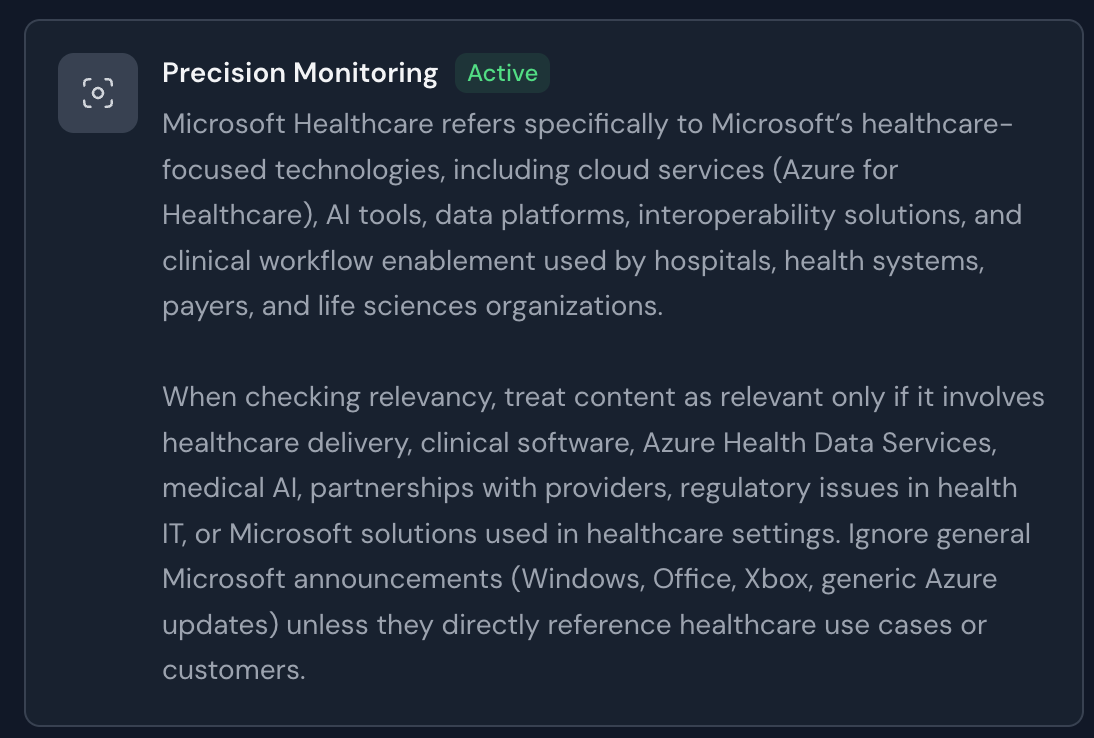Image resolution: width=1094 pixels, height=738 pixels.
Task: Click the Precision Monitoring focus icon
Action: [x=98, y=93]
